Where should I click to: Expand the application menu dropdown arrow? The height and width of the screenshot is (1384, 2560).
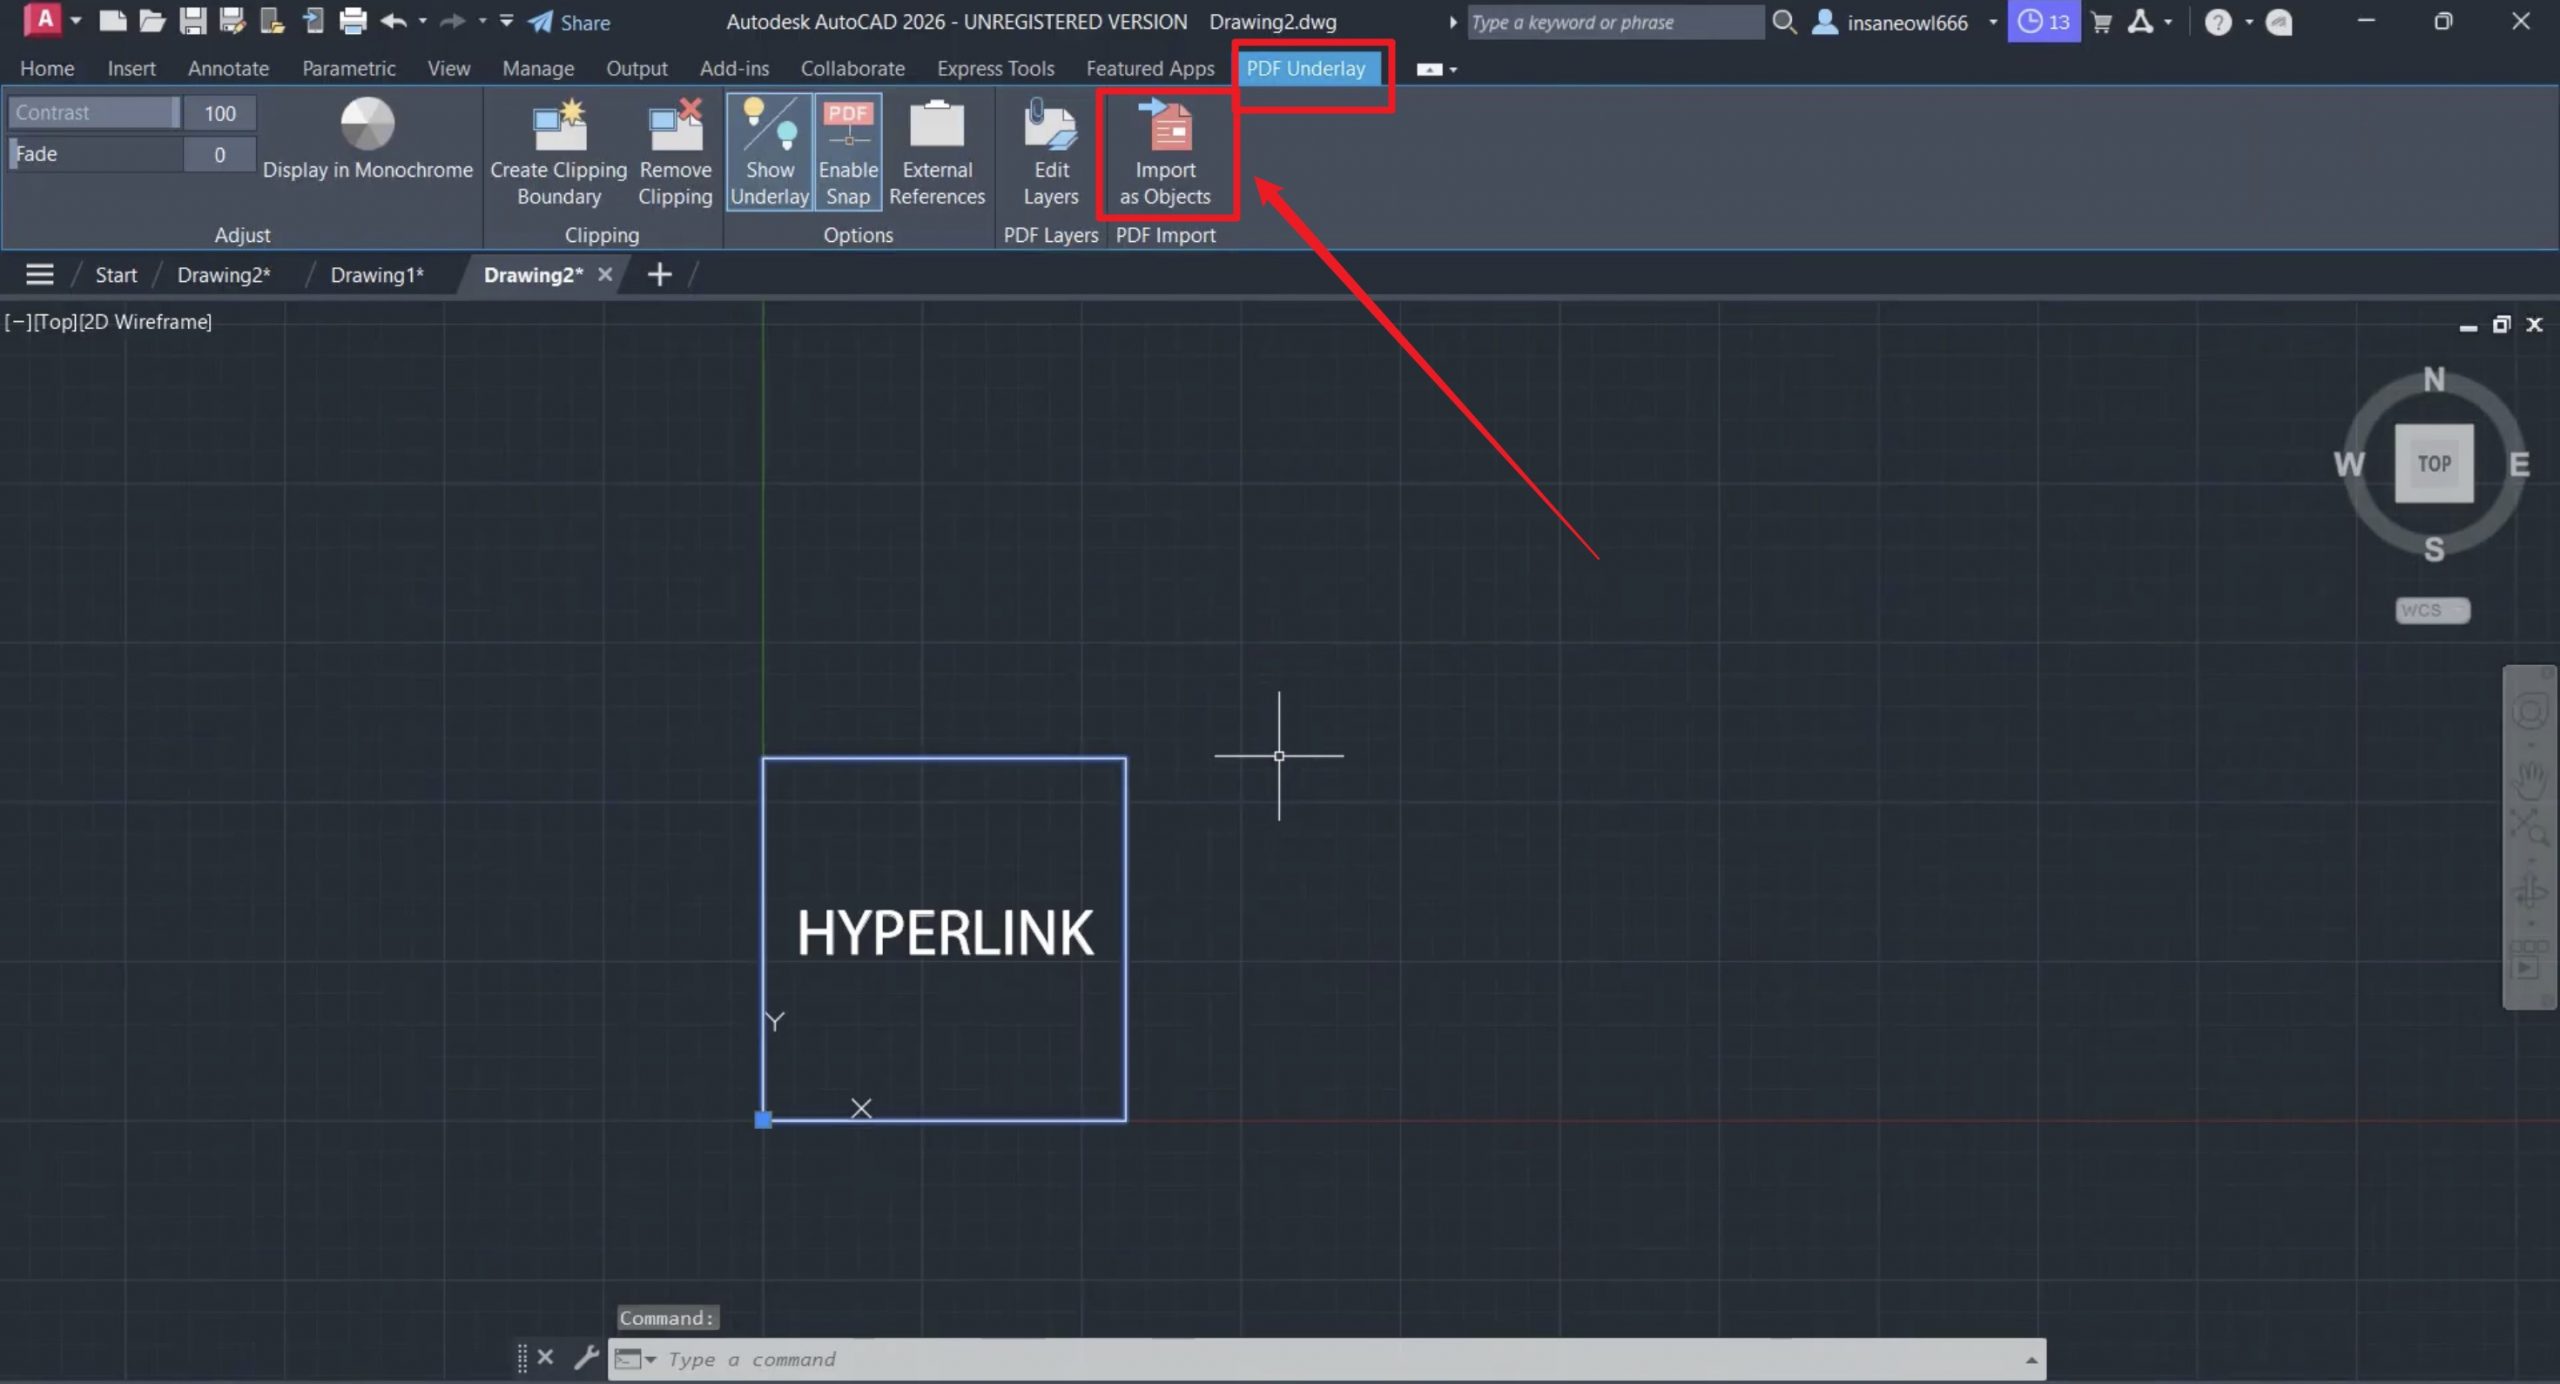75,20
